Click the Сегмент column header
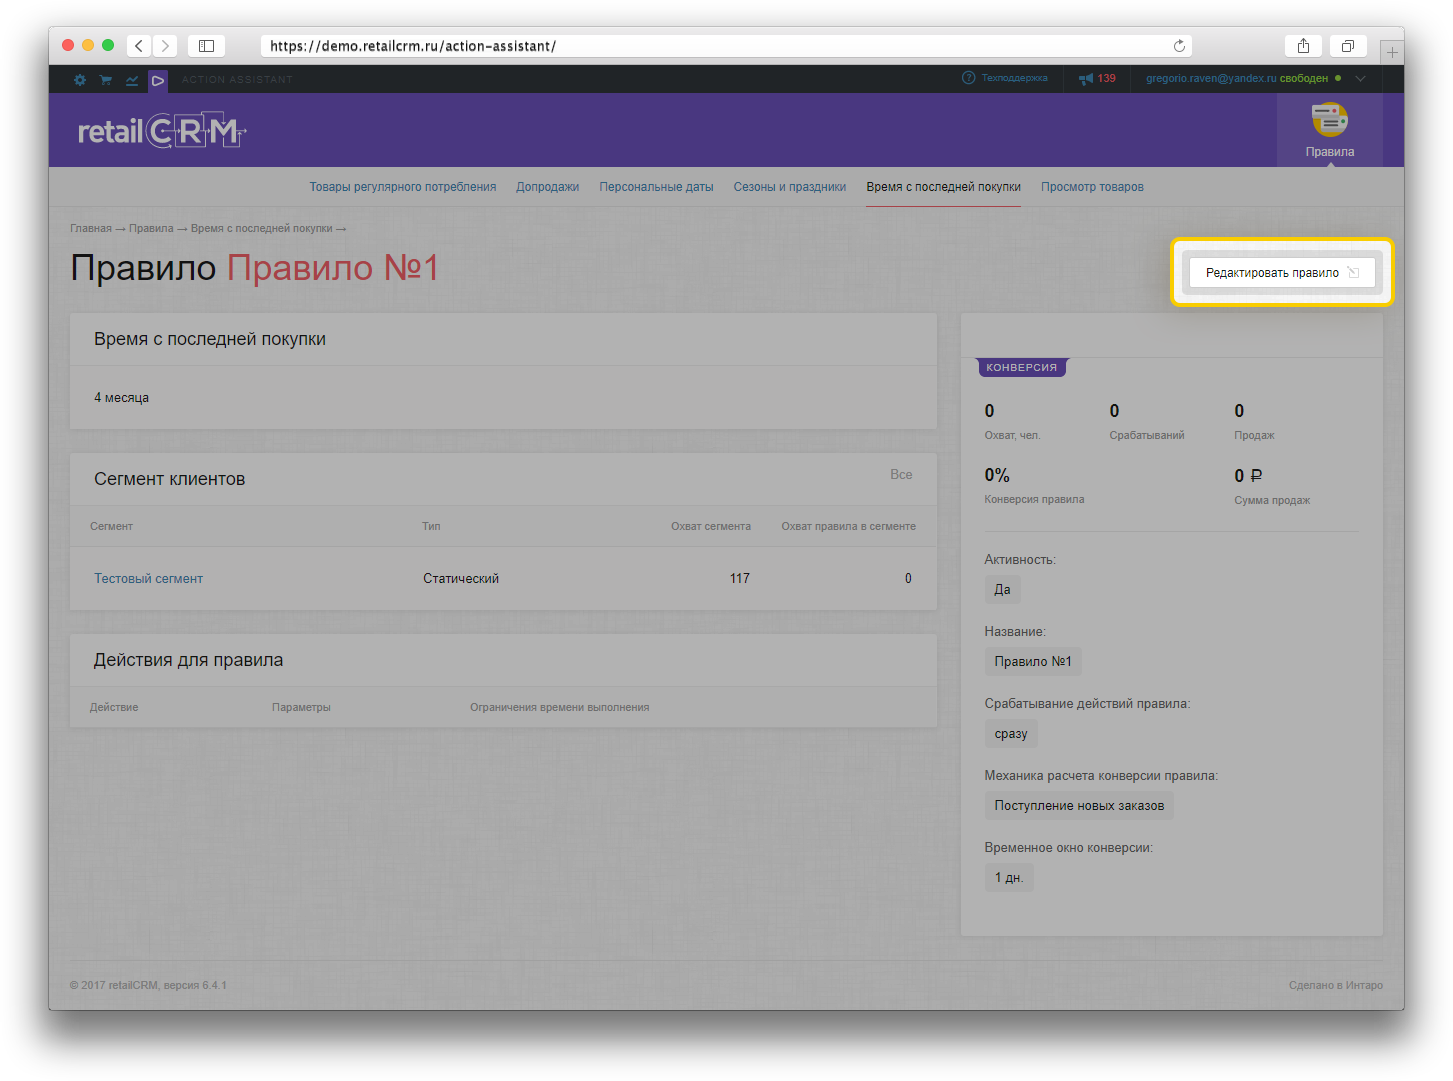 pyautogui.click(x=111, y=526)
